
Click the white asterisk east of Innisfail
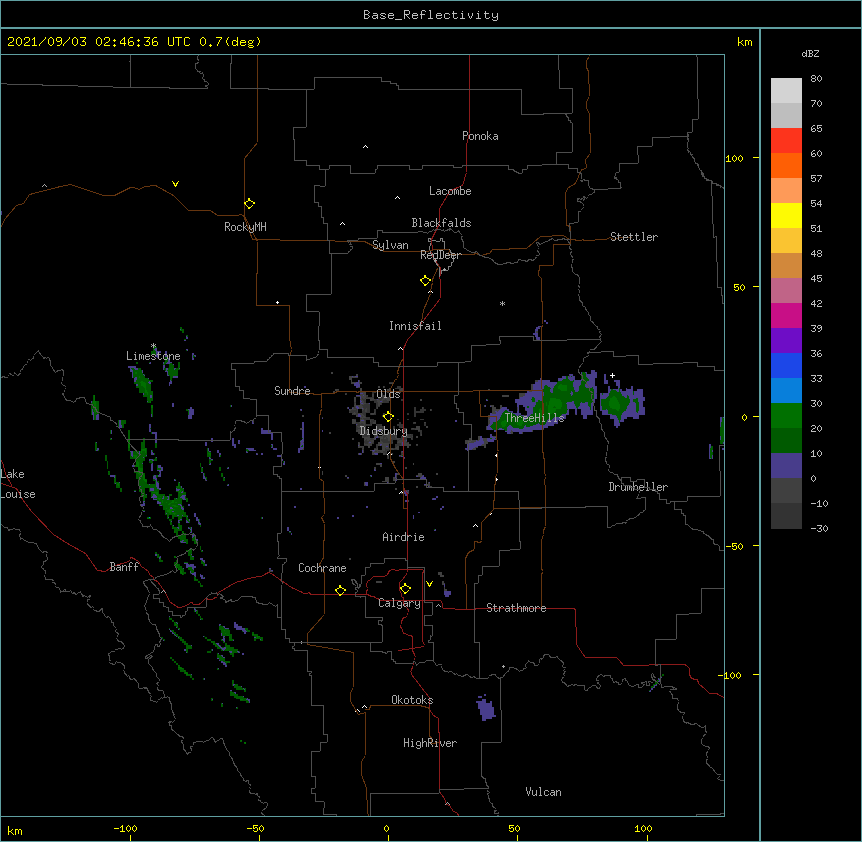tap(502, 303)
